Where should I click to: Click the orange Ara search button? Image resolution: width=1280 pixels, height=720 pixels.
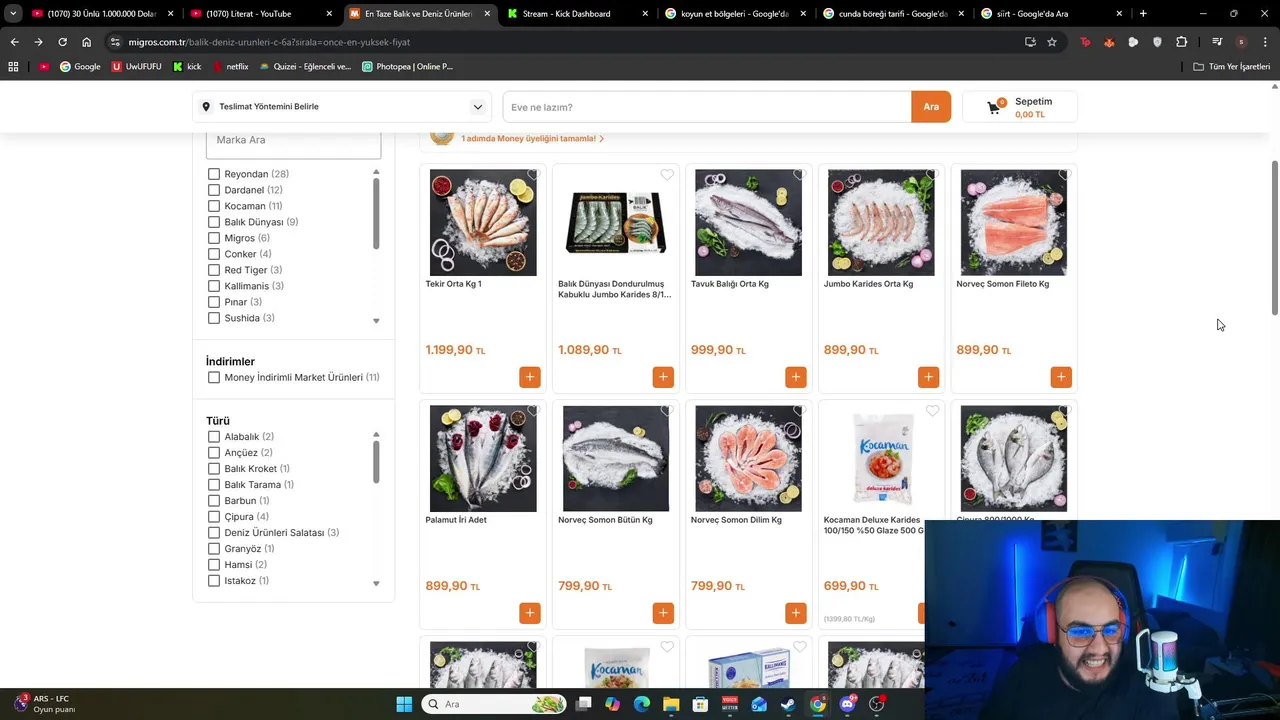(931, 107)
